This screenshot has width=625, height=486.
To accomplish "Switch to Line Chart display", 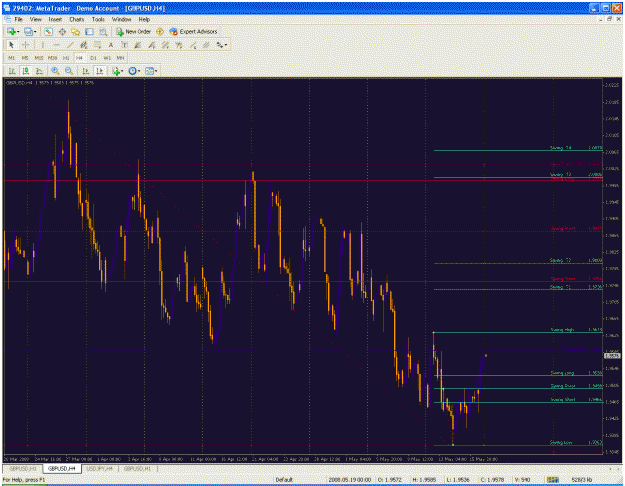I will click(39, 71).
